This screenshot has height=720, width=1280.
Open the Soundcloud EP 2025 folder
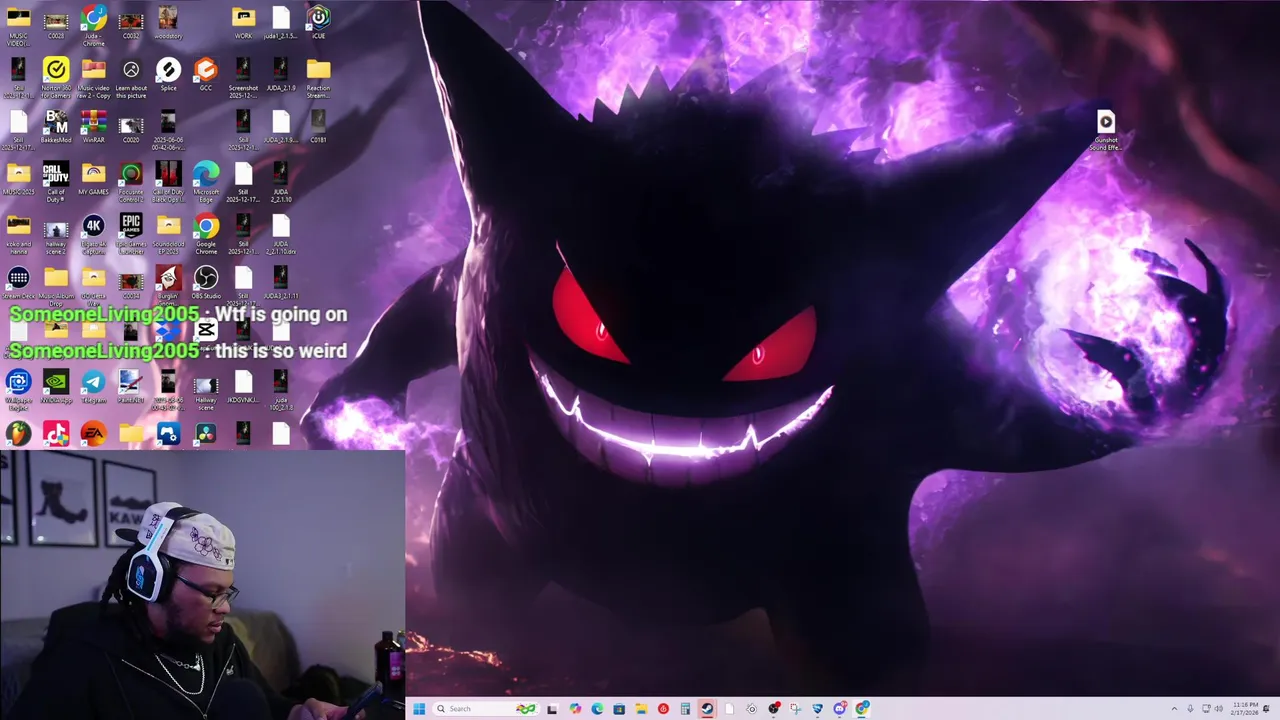coord(168,234)
